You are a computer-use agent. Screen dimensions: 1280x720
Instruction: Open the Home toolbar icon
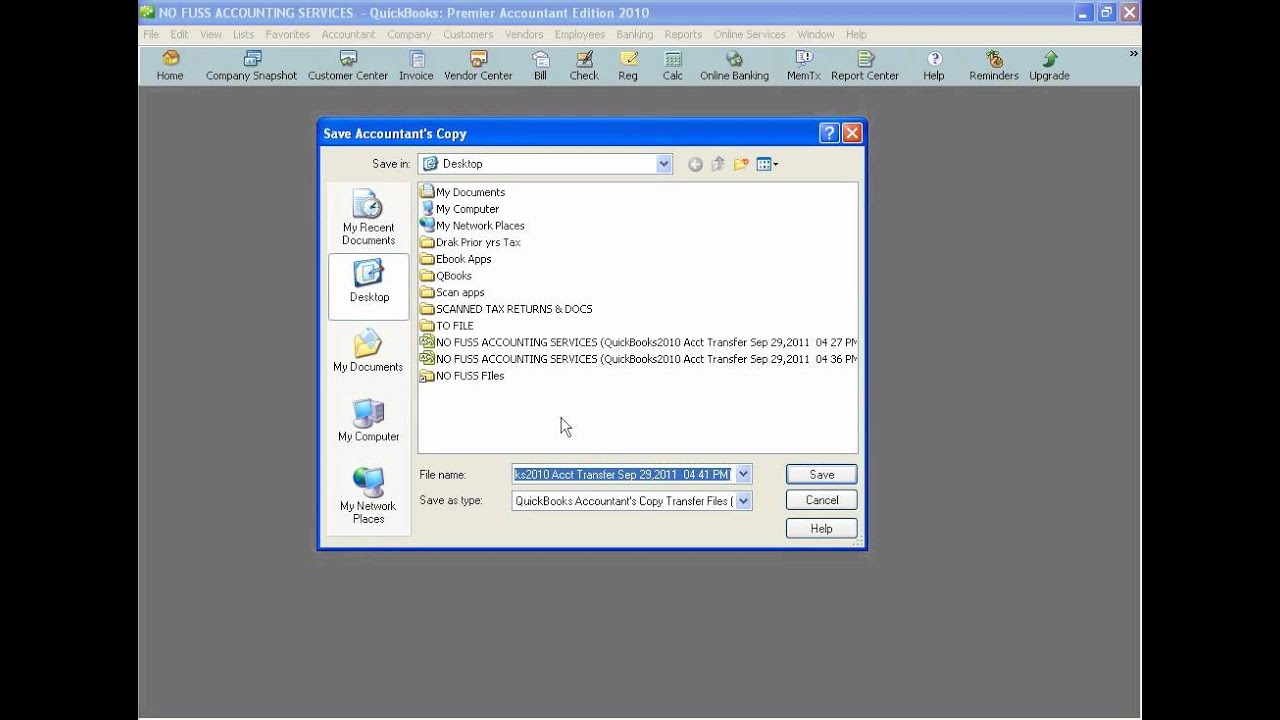pos(170,66)
